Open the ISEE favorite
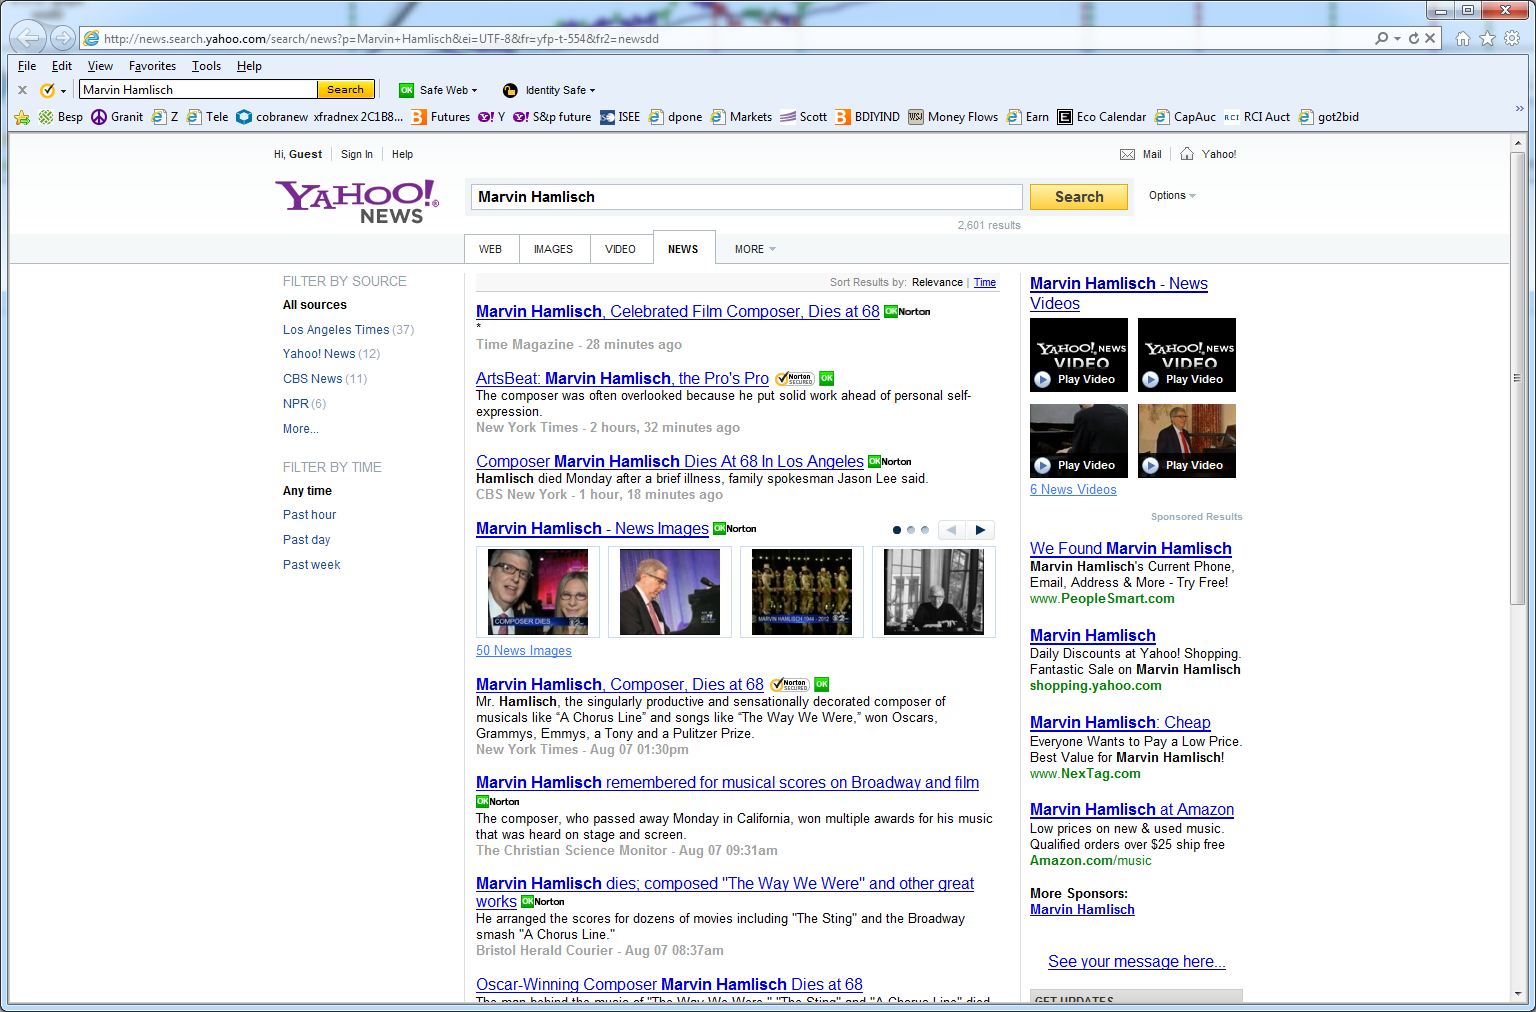Image resolution: width=1536 pixels, height=1012 pixels. click(620, 117)
